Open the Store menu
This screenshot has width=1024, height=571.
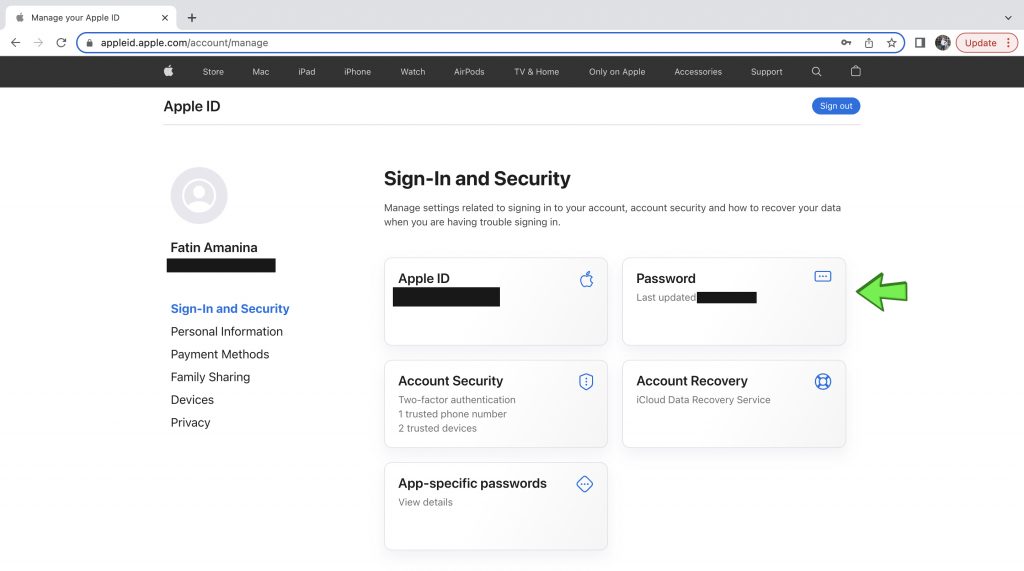[x=213, y=72]
